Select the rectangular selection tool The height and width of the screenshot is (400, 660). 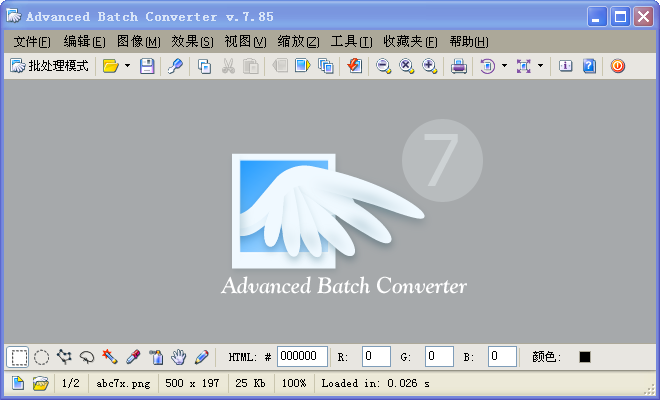pyautogui.click(x=18, y=357)
